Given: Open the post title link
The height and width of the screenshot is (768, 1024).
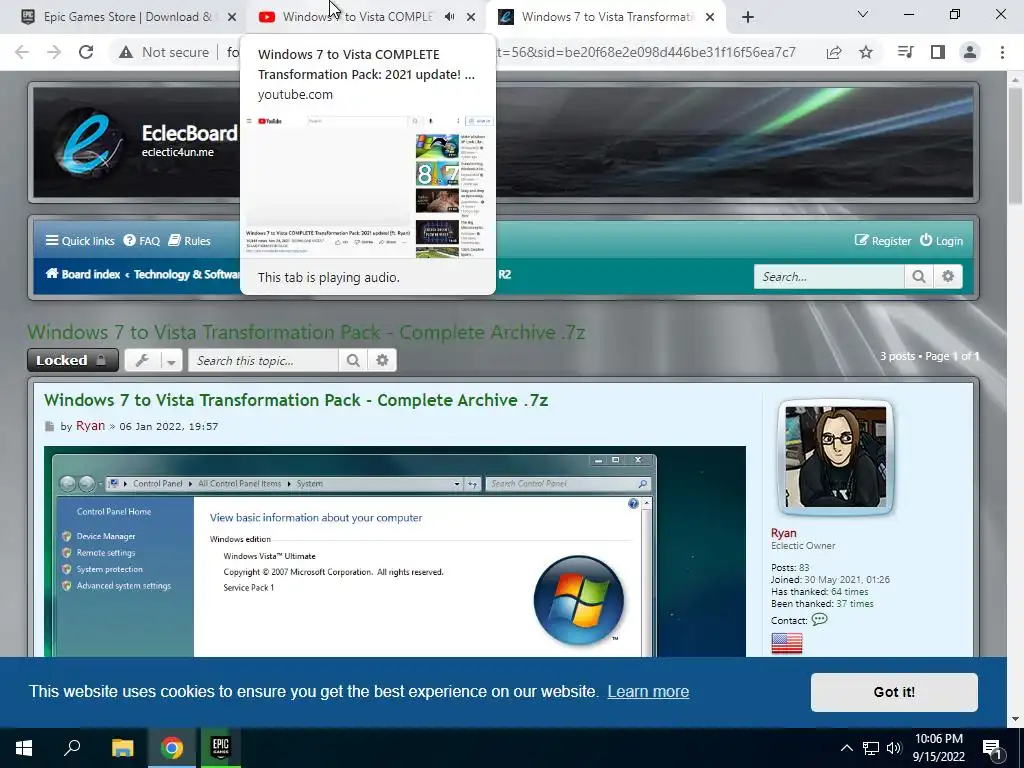Looking at the screenshot, I should pos(296,400).
